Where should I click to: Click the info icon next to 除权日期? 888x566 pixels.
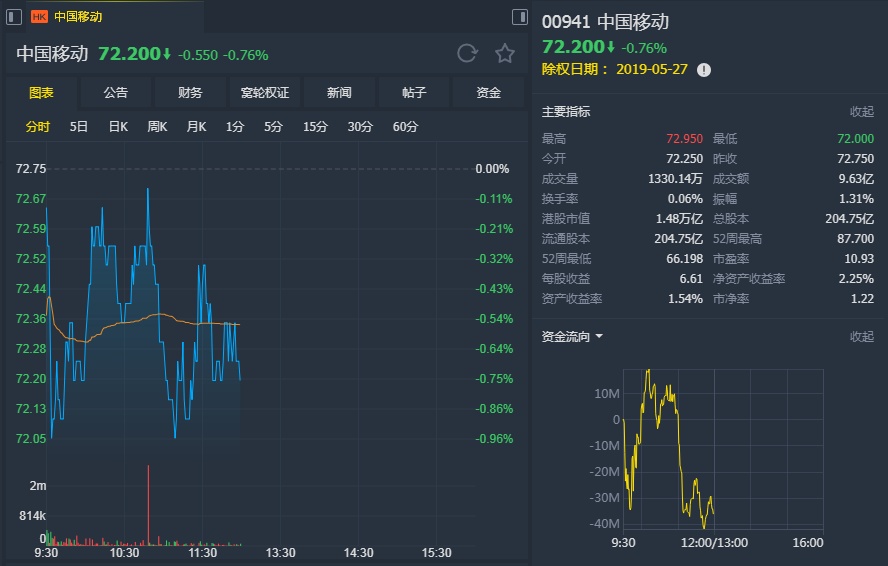point(704,70)
